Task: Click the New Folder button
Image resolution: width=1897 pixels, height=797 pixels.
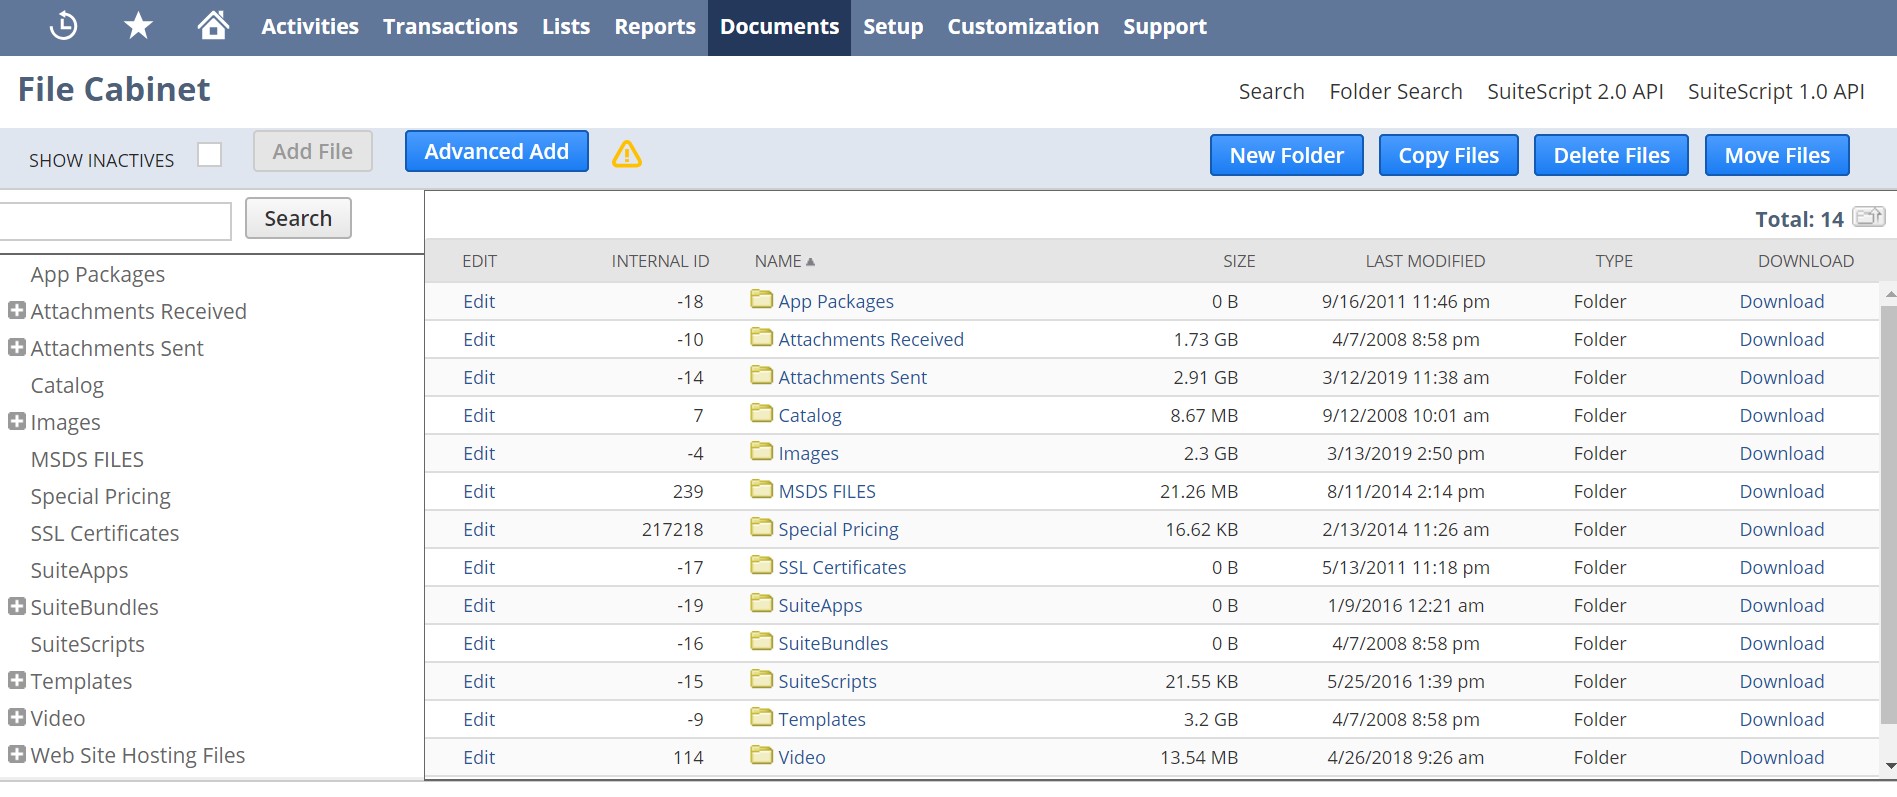Action: (x=1286, y=156)
